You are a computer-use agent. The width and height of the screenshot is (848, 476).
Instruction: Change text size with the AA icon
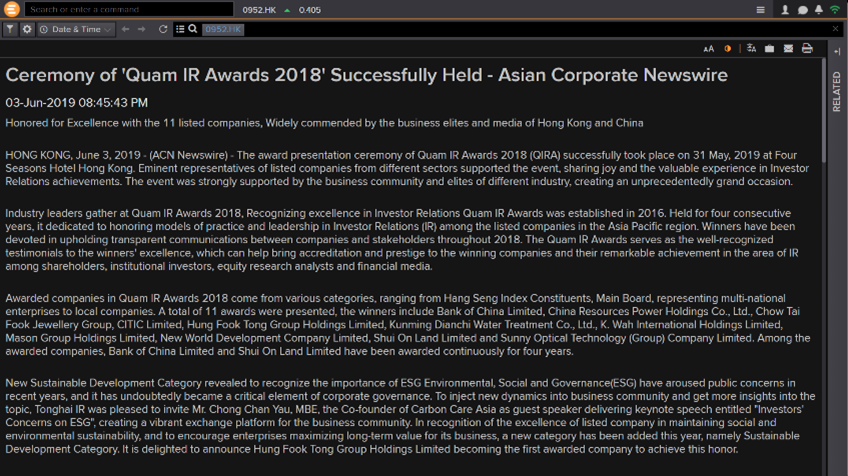(708, 49)
